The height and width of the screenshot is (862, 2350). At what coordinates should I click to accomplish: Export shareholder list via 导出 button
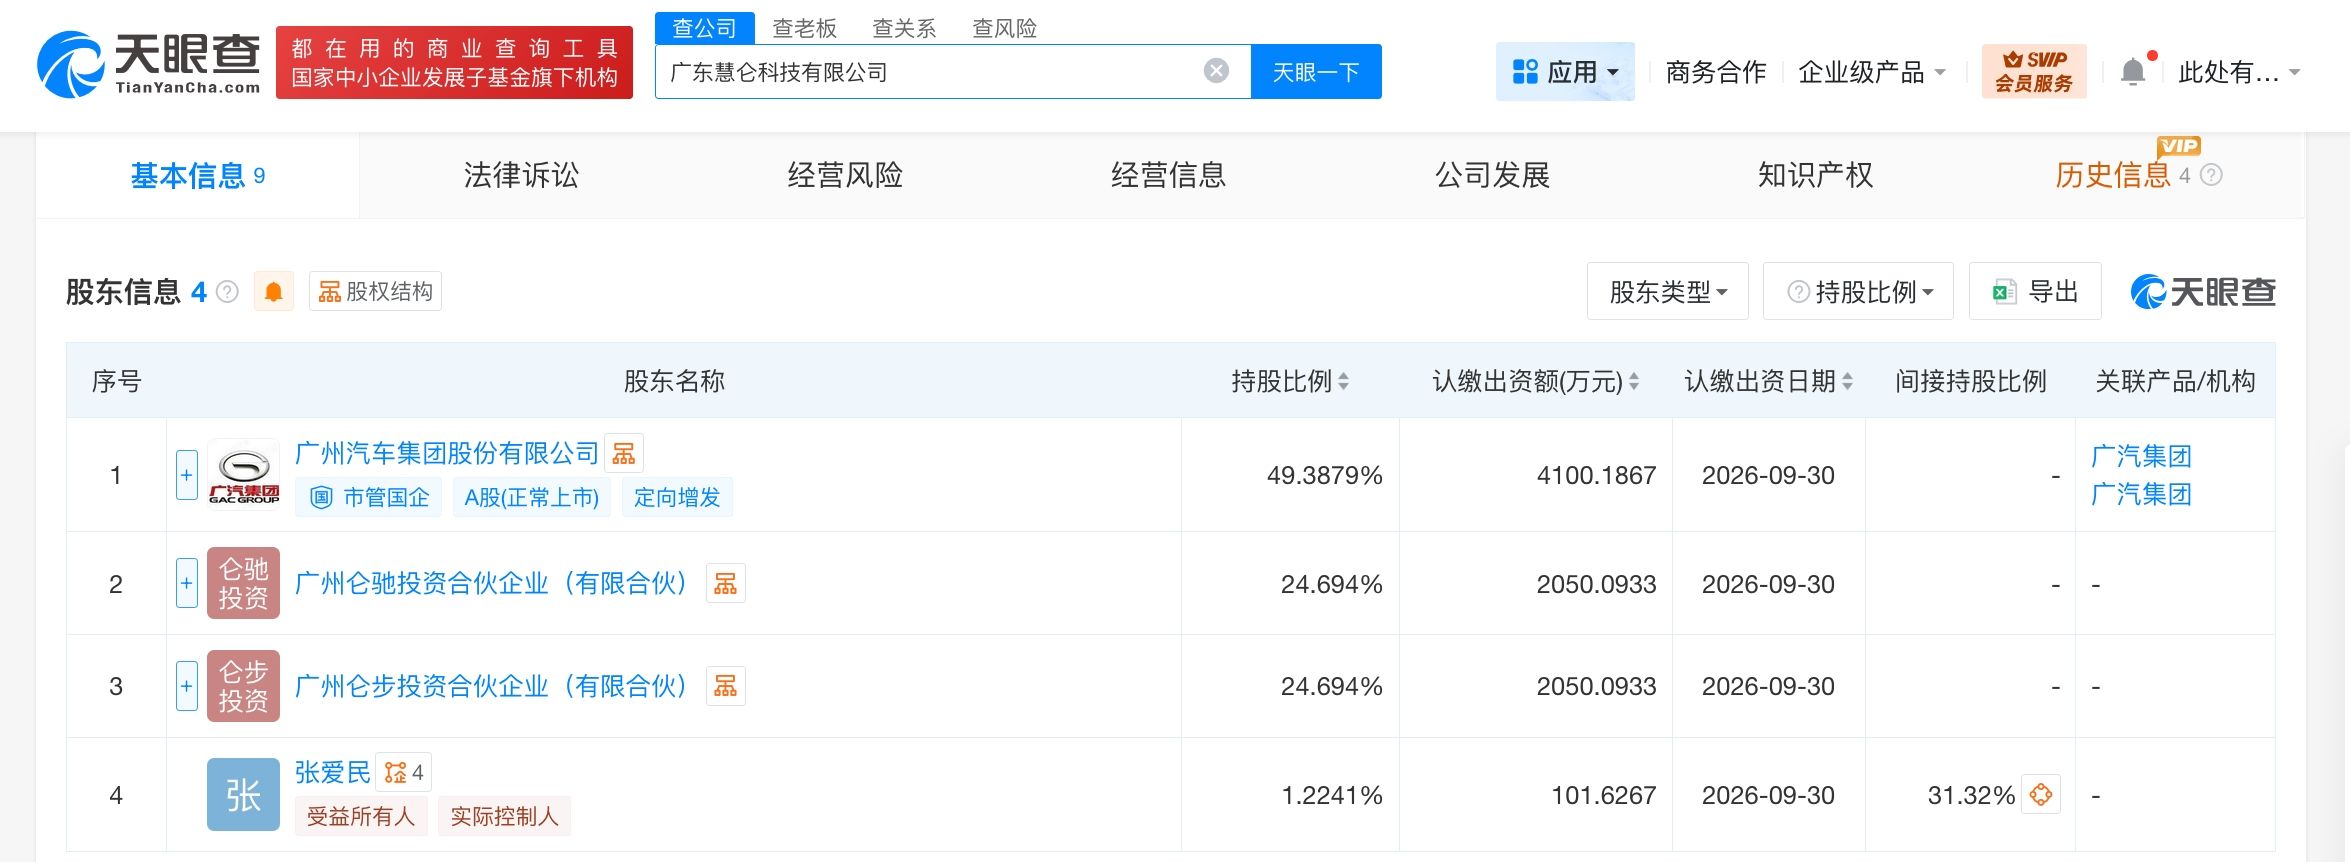point(2035,292)
